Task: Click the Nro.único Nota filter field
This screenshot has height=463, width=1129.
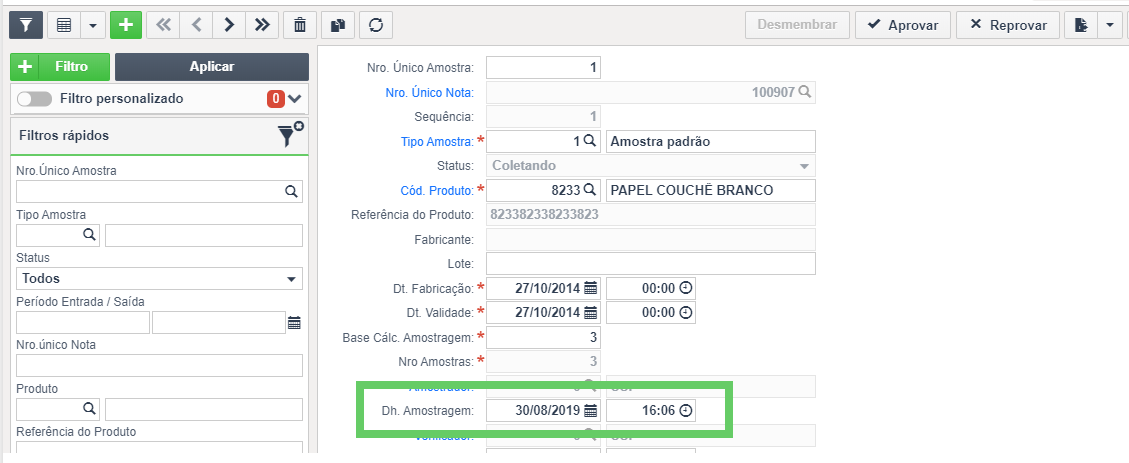Action: [159, 366]
